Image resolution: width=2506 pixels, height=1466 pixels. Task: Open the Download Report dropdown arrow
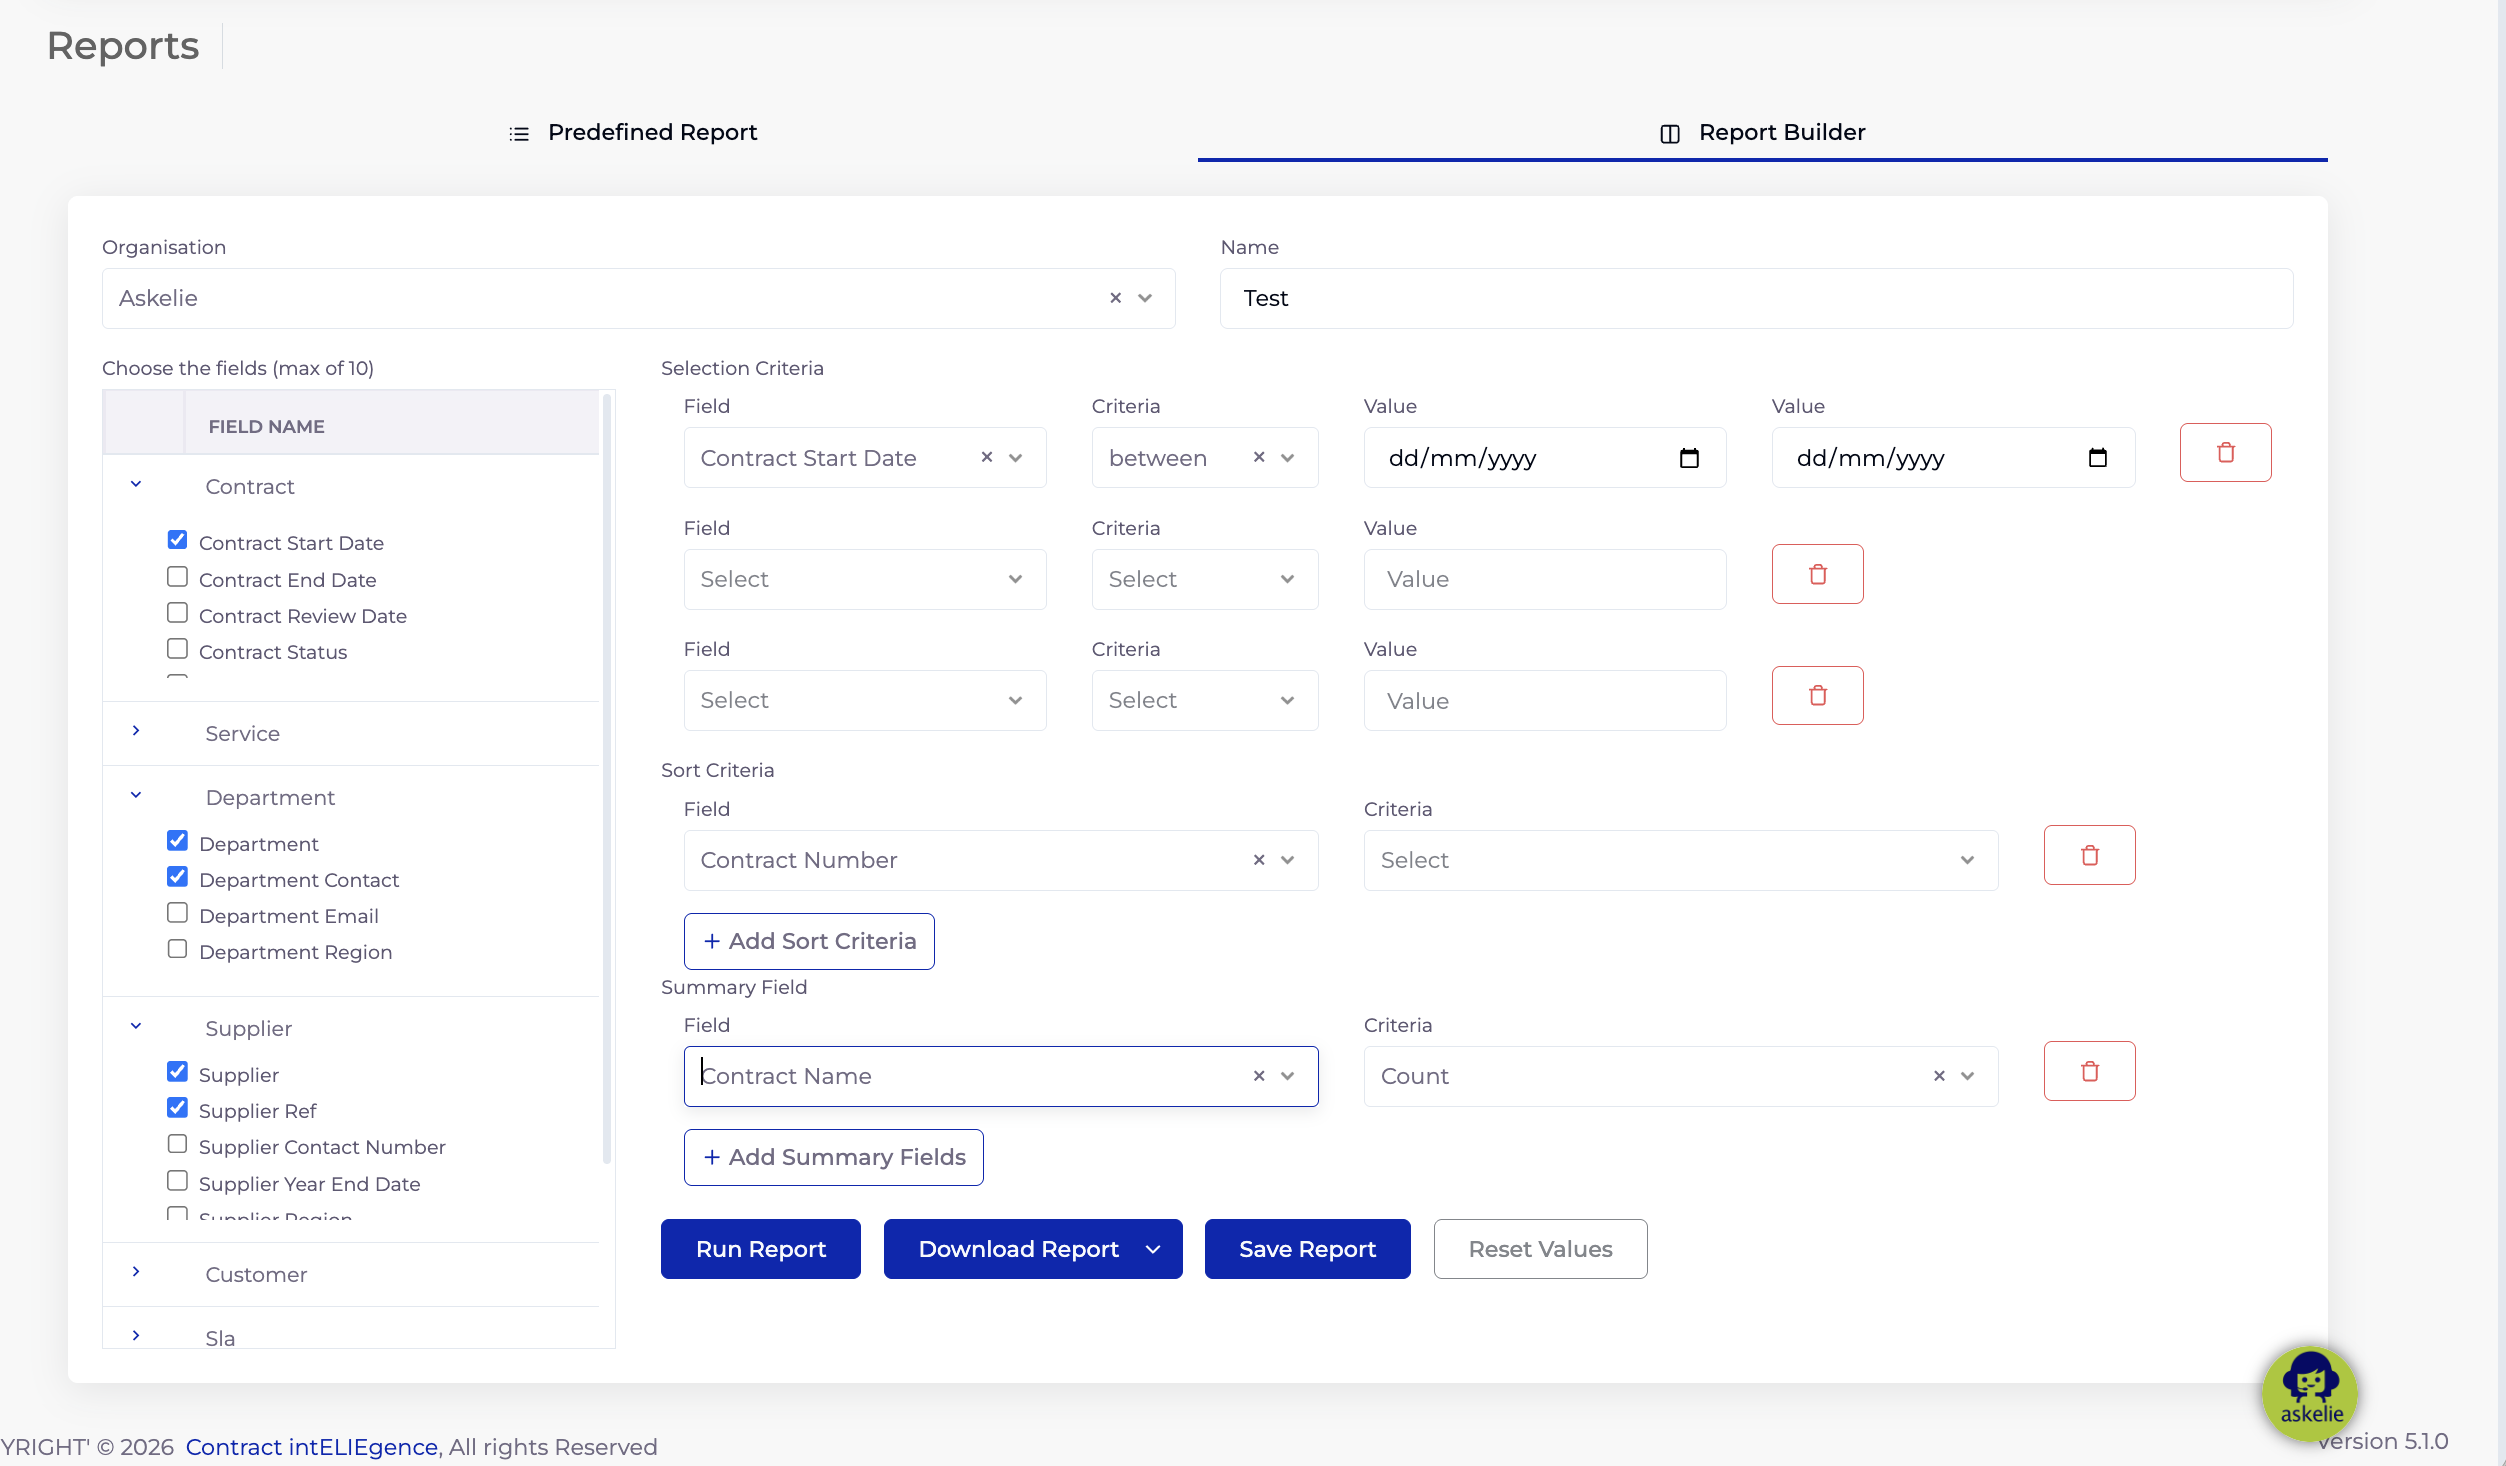pyautogui.click(x=1153, y=1249)
